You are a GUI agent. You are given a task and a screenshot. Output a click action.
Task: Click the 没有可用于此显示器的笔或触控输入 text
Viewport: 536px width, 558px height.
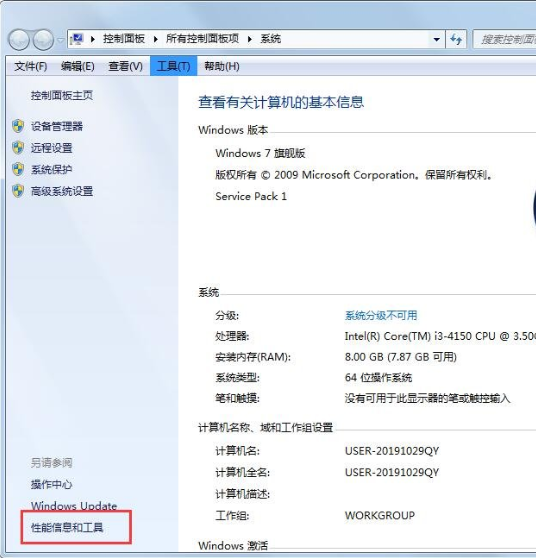427,398
